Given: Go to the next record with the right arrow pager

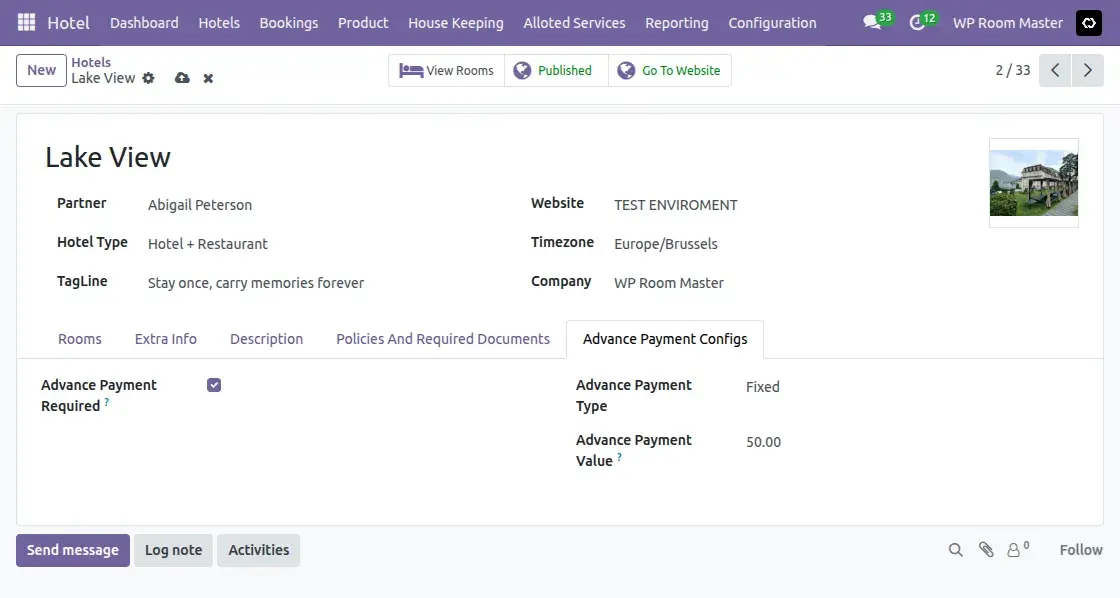Looking at the screenshot, I should pyautogui.click(x=1088, y=70).
